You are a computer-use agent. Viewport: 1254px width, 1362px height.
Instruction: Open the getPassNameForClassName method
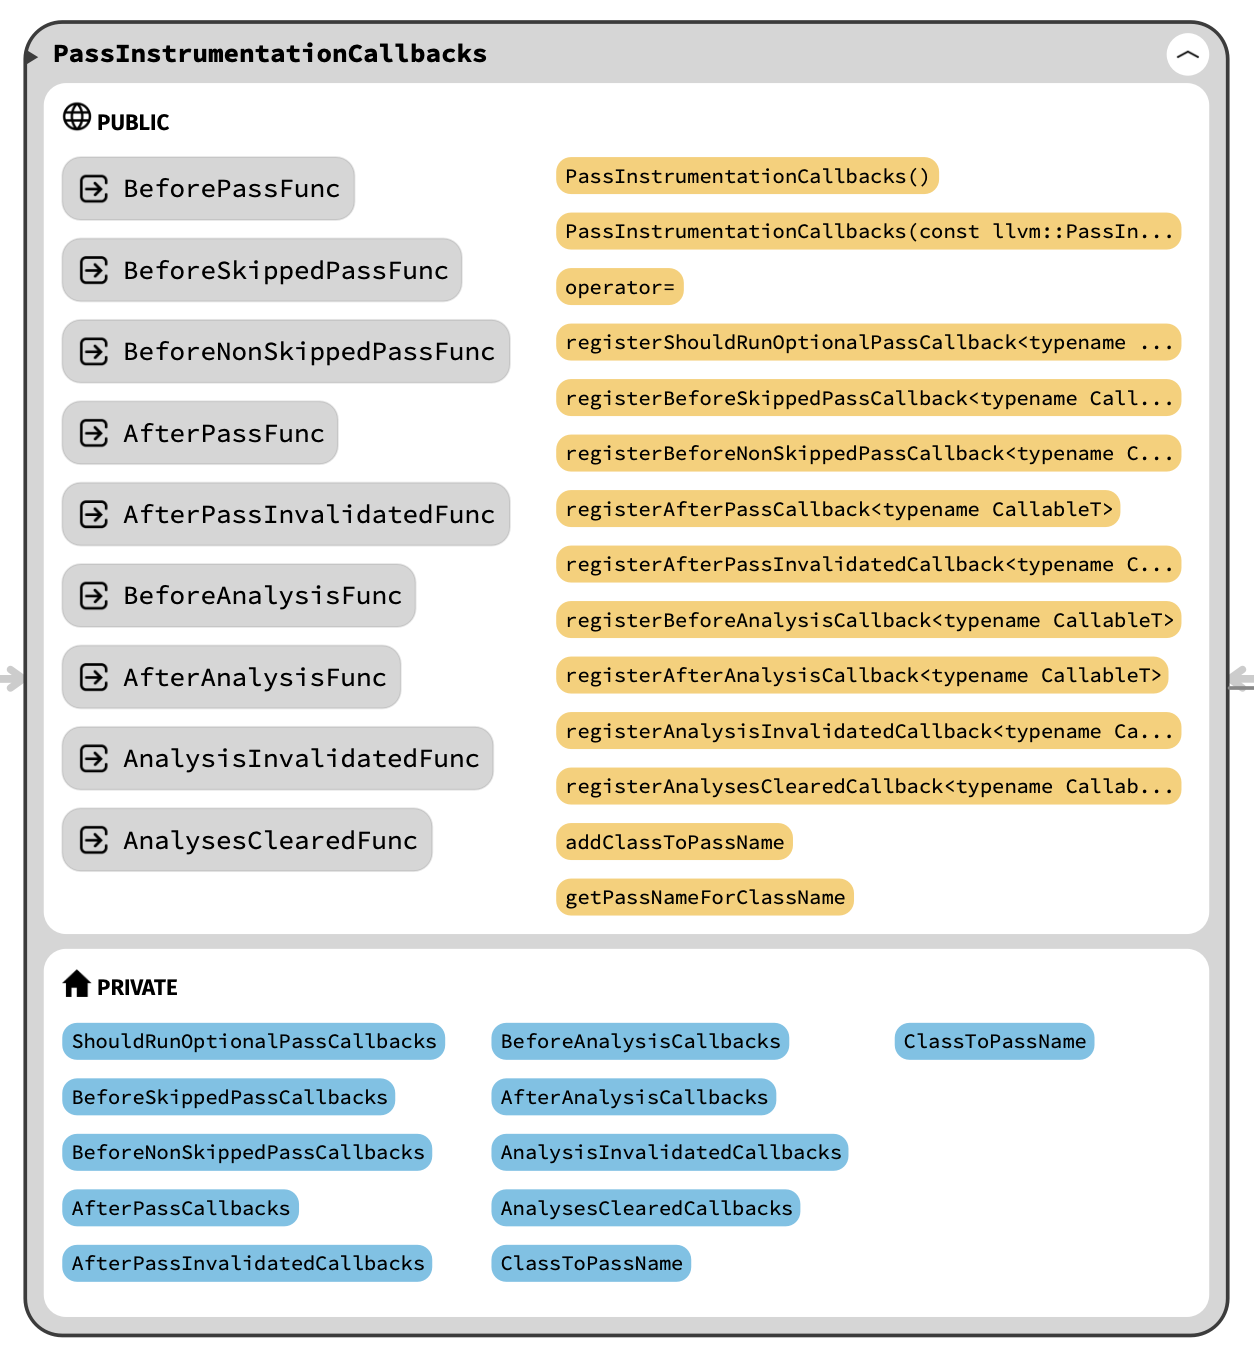[x=704, y=898]
